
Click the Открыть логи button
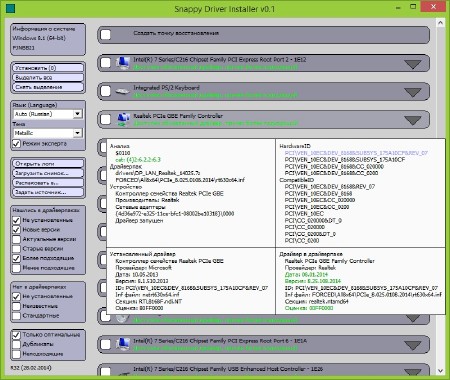point(48,164)
